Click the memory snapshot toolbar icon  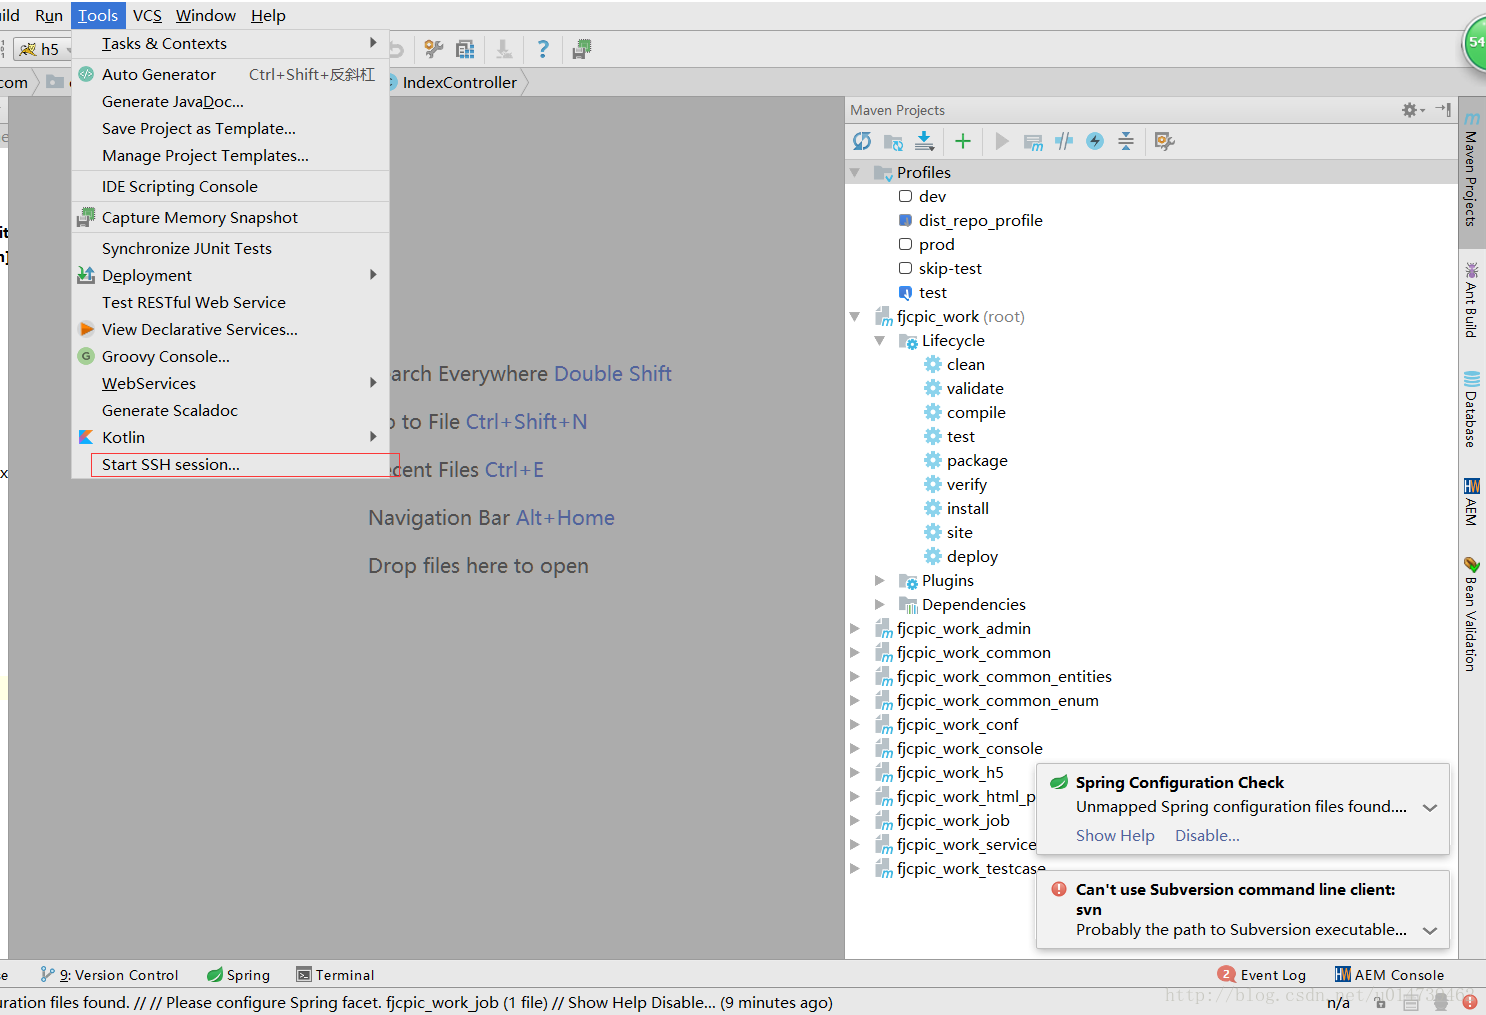pyautogui.click(x=582, y=48)
